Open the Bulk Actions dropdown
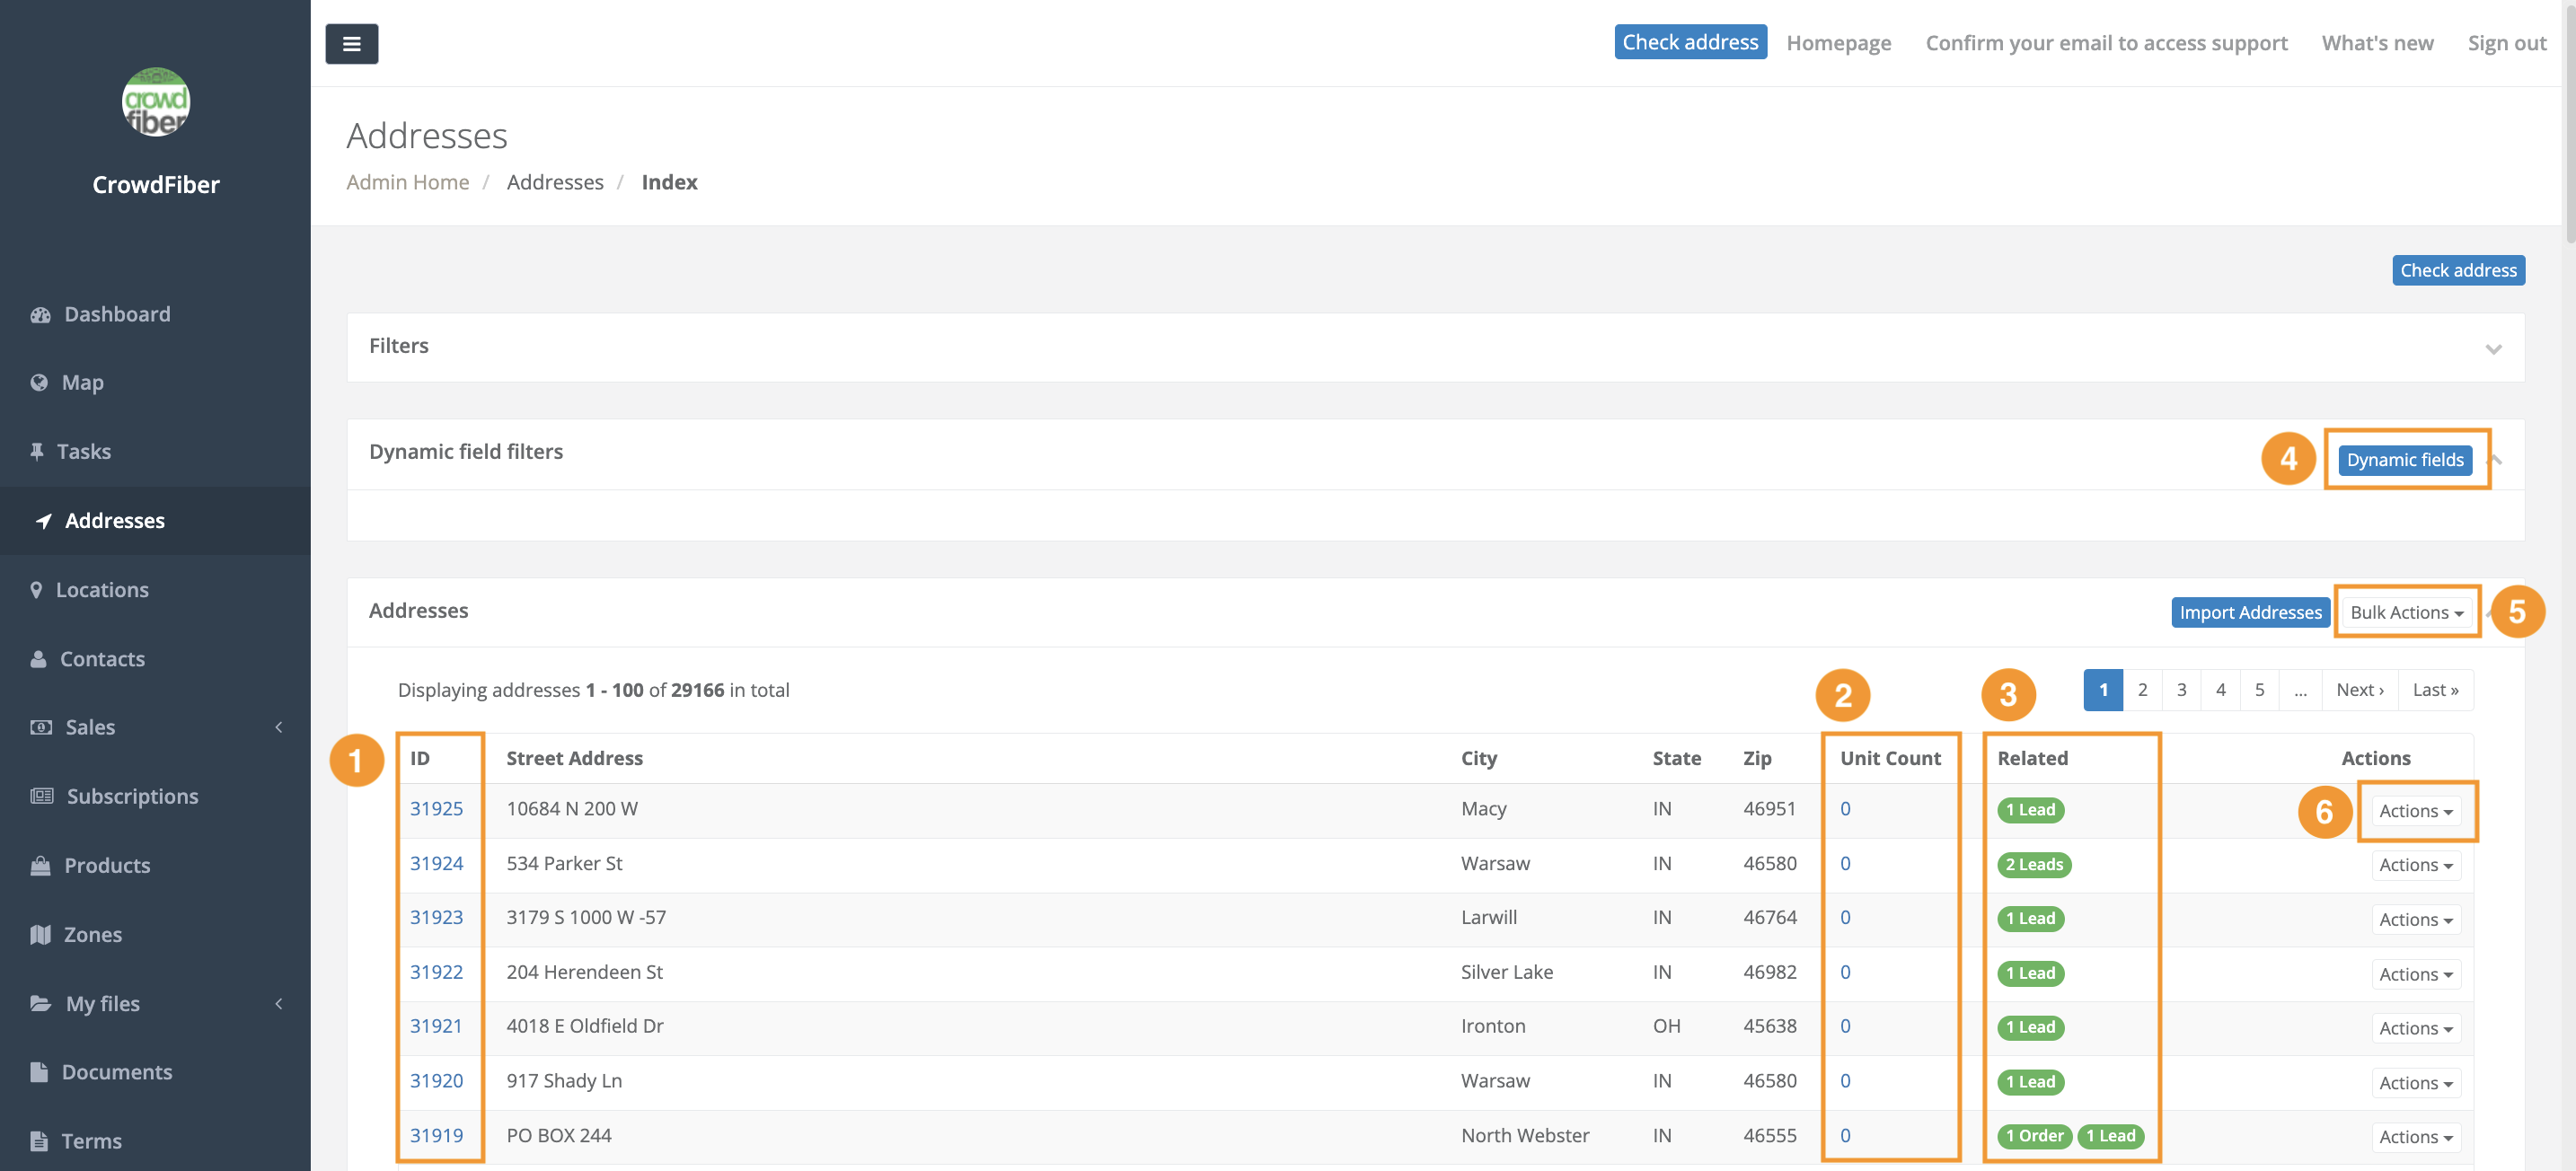Screen dimensions: 2576x1171 pos(2406,612)
